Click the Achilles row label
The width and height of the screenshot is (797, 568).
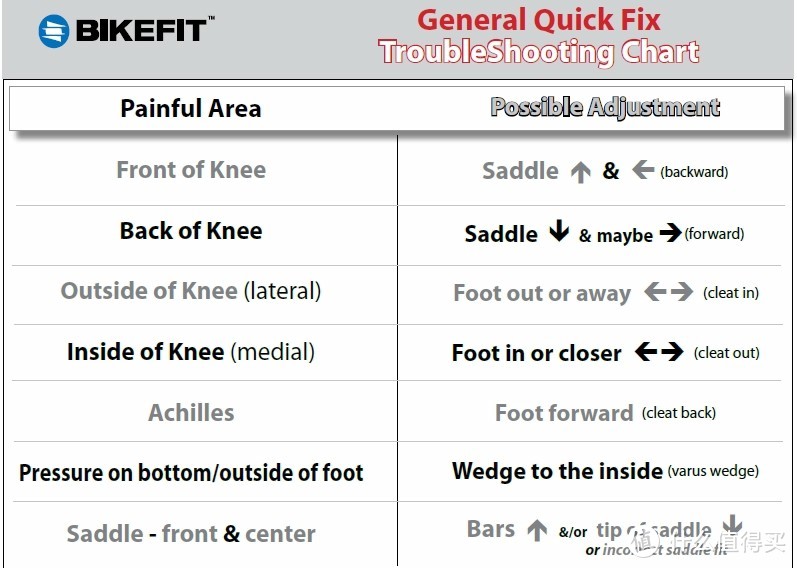pyautogui.click(x=191, y=412)
